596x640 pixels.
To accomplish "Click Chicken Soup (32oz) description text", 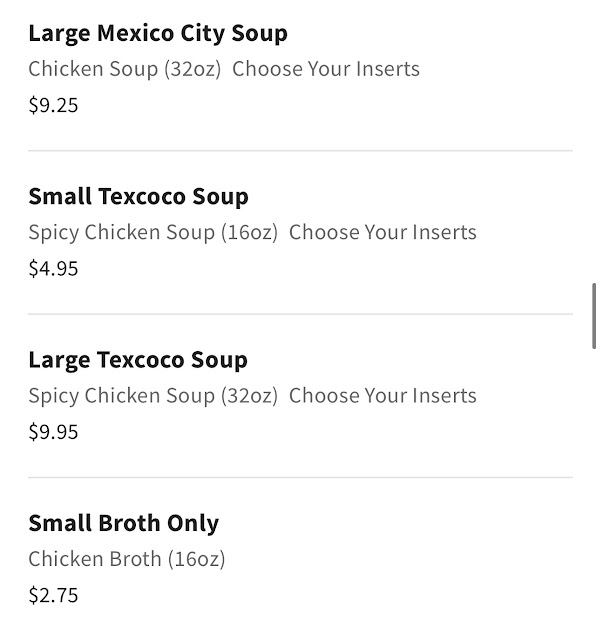I will coord(125,69).
